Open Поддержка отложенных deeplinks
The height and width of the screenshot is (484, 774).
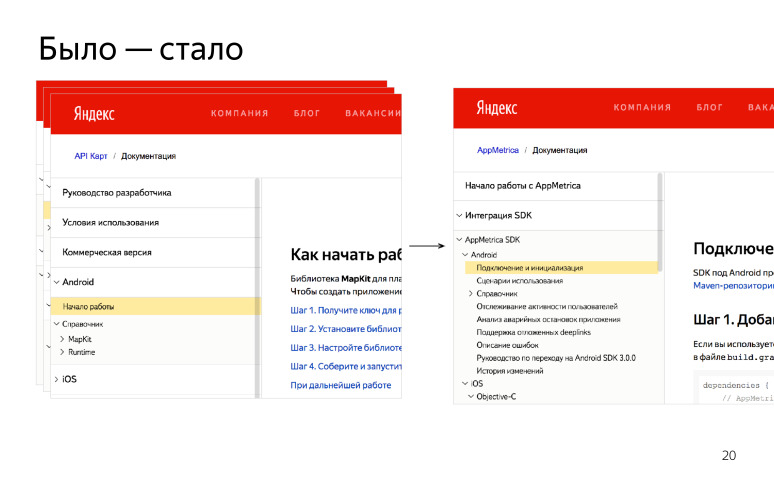point(533,332)
